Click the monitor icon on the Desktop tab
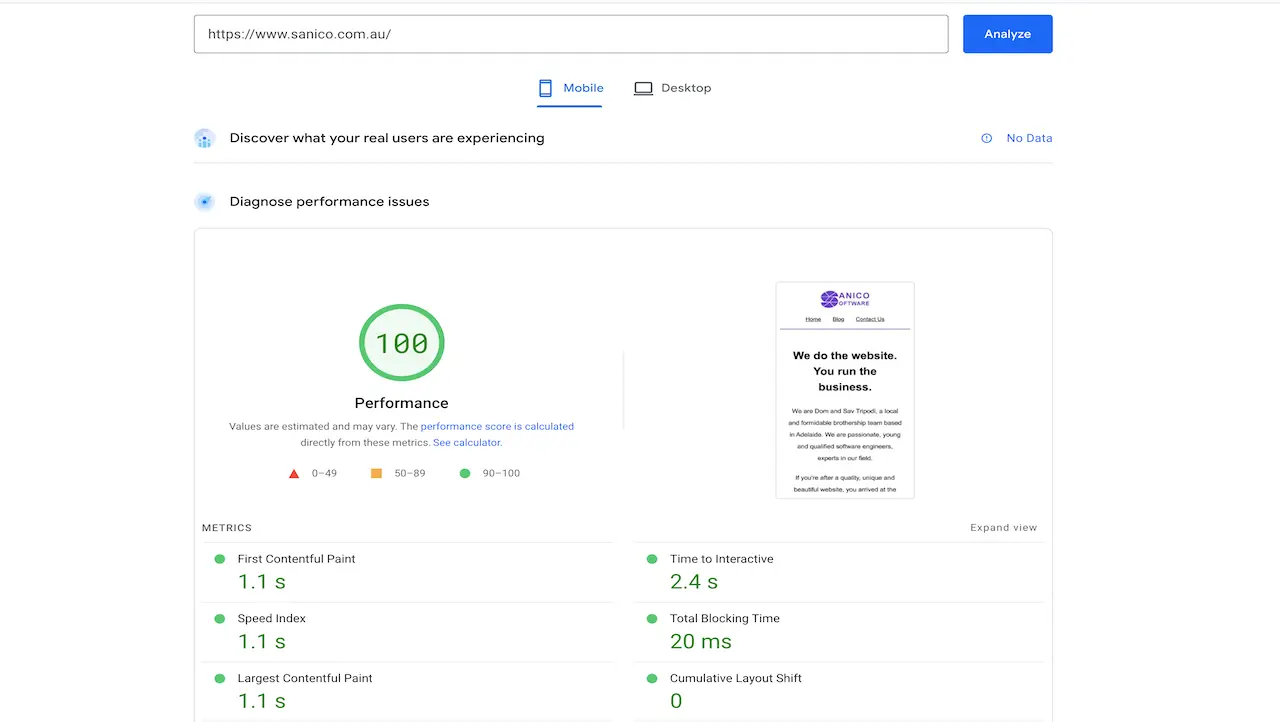The width and height of the screenshot is (1280, 722). (644, 88)
